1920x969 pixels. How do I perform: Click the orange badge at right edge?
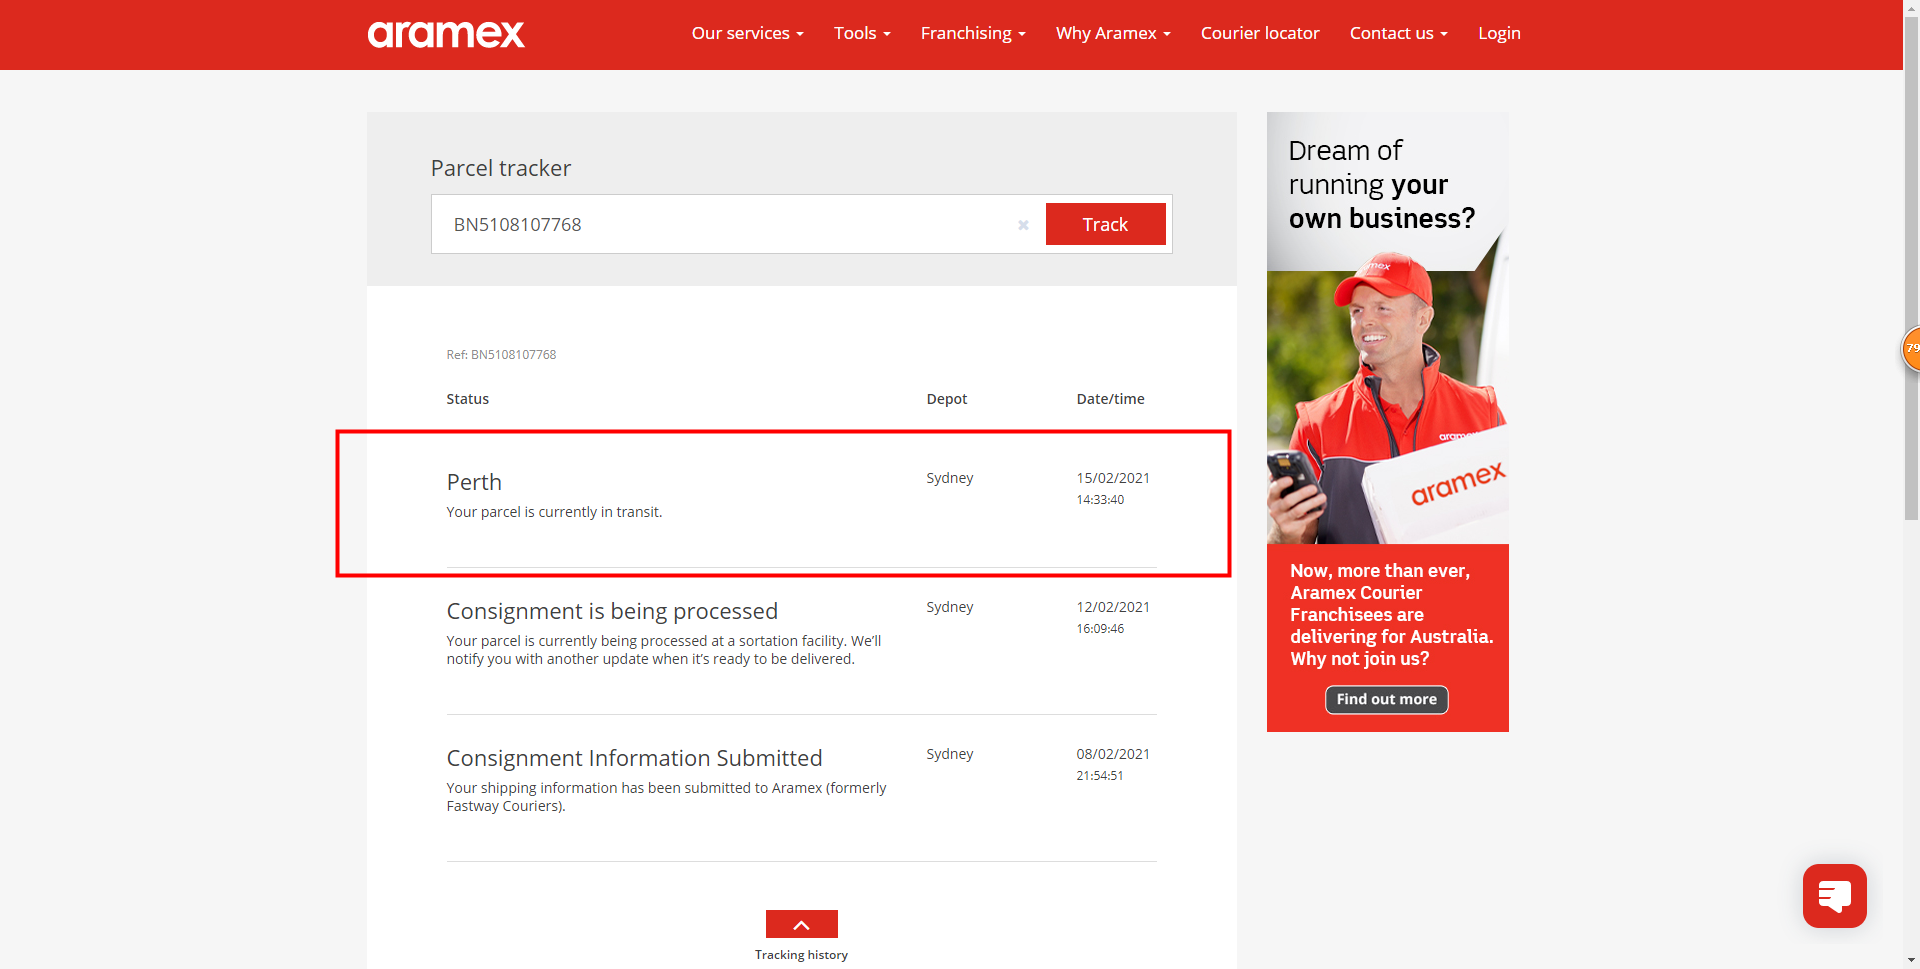click(x=1911, y=349)
